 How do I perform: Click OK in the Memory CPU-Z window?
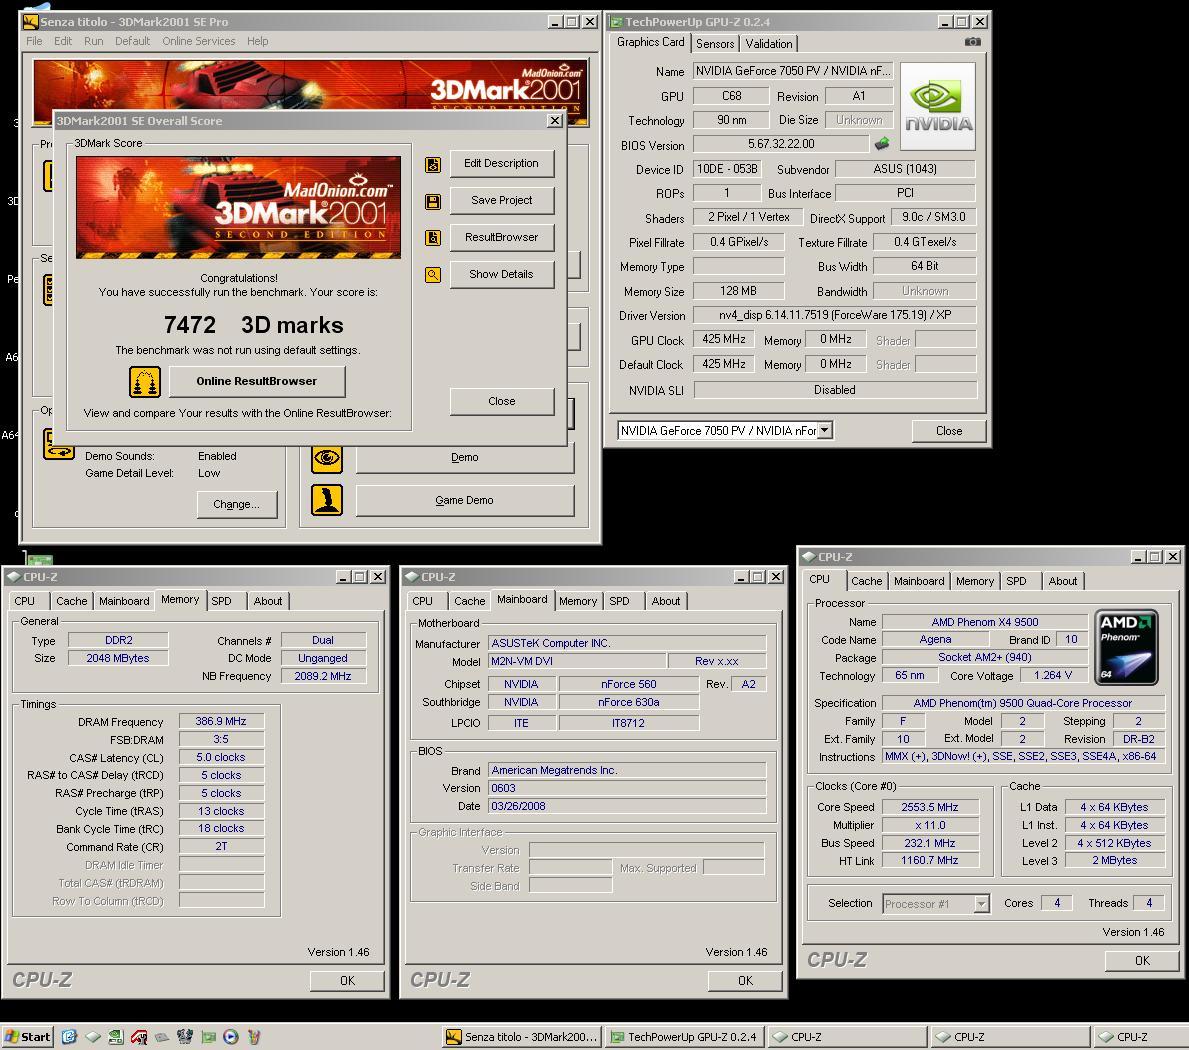[347, 981]
